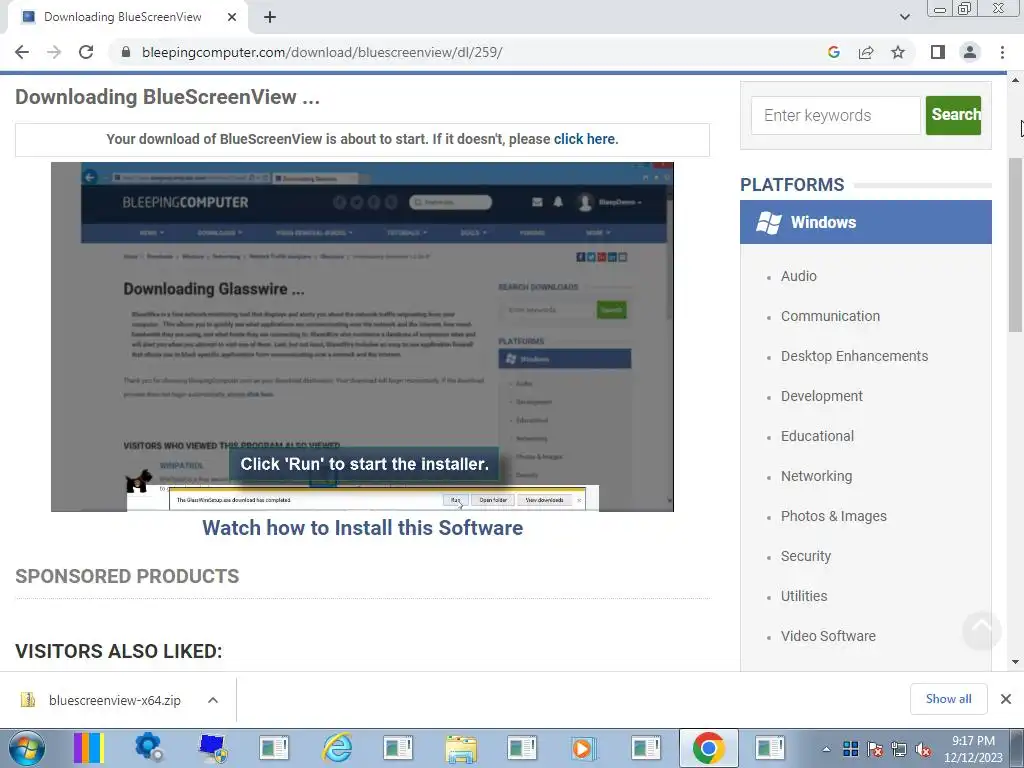Click the vertical scrollbar thumb
This screenshot has height=768, width=1024.
tap(1016, 245)
